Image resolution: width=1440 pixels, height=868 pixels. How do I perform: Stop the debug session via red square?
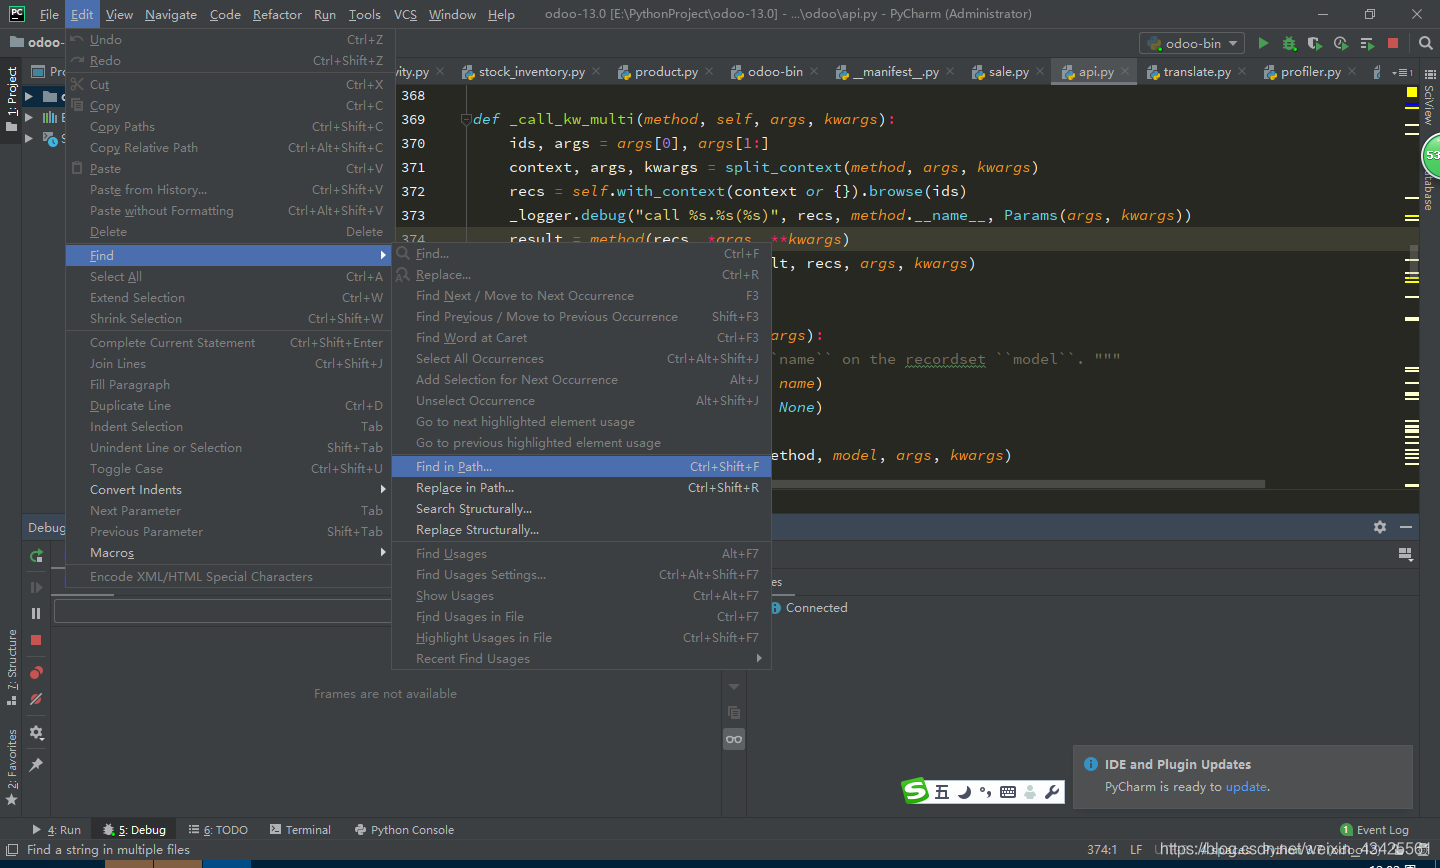coord(36,640)
